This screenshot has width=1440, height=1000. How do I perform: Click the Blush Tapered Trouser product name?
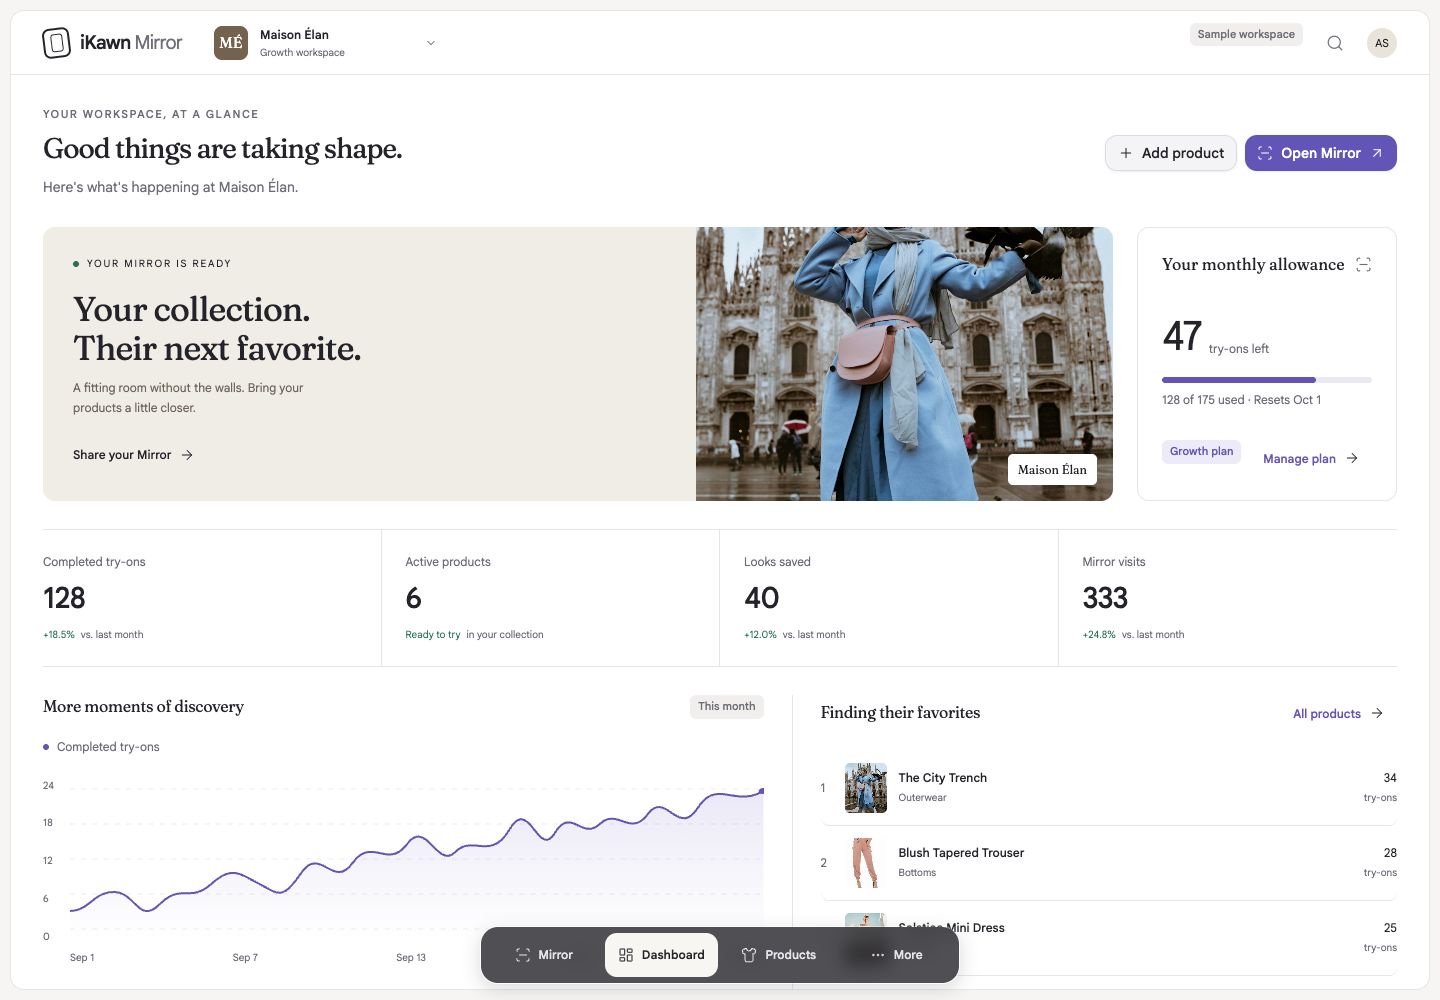pos(961,853)
